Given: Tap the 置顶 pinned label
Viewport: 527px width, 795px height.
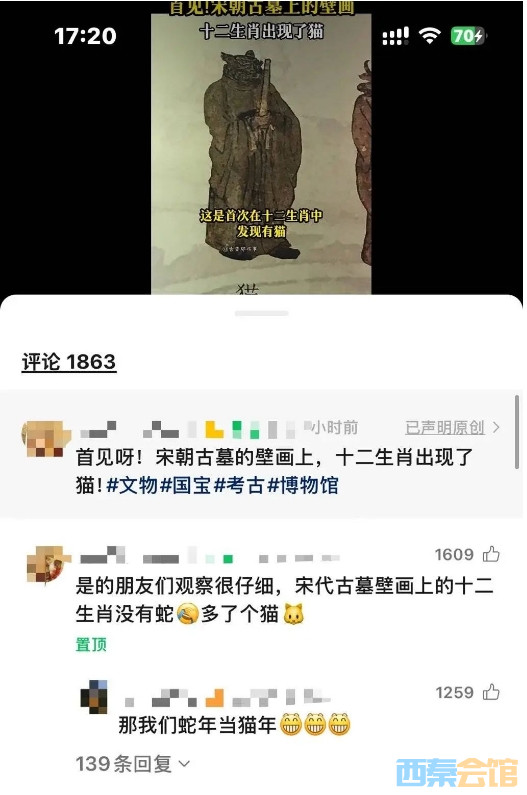Looking at the screenshot, I should click(x=91, y=644).
